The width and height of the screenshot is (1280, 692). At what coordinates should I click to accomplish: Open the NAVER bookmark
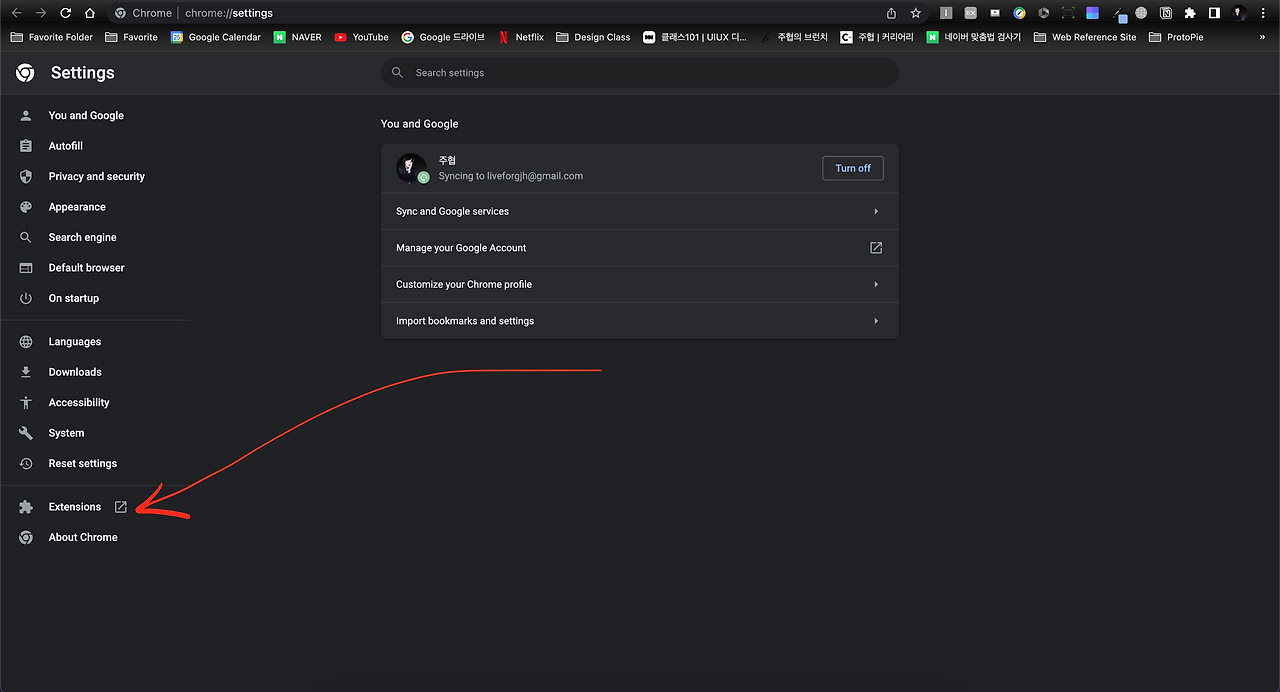(x=298, y=37)
